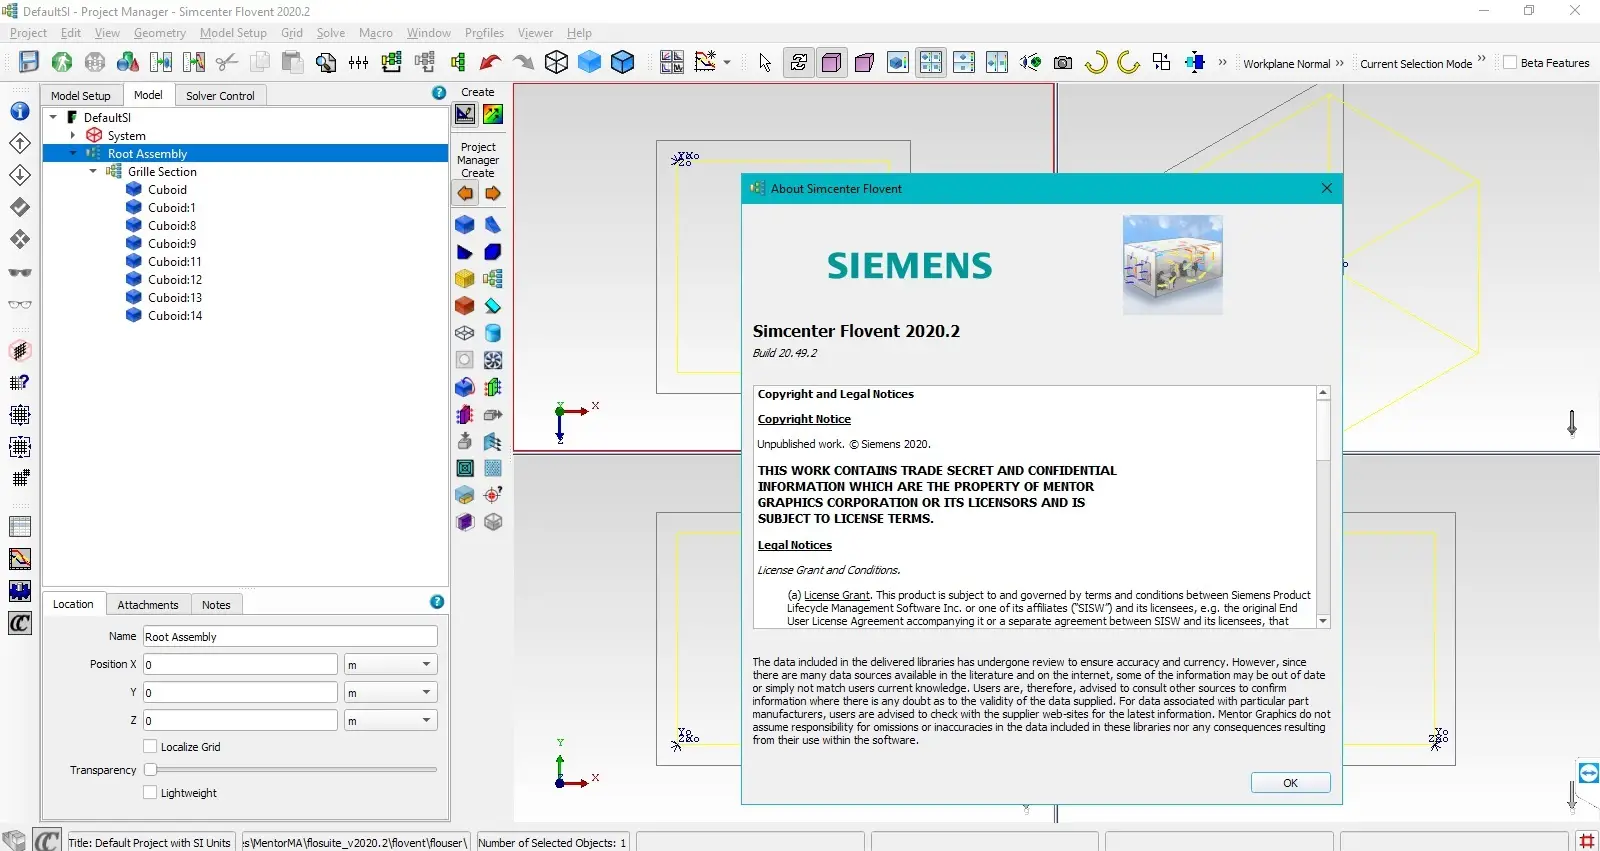This screenshot has height=851, width=1600.
Task: Open the plot icon dropdown arrow in toolbar
Action: point(727,62)
